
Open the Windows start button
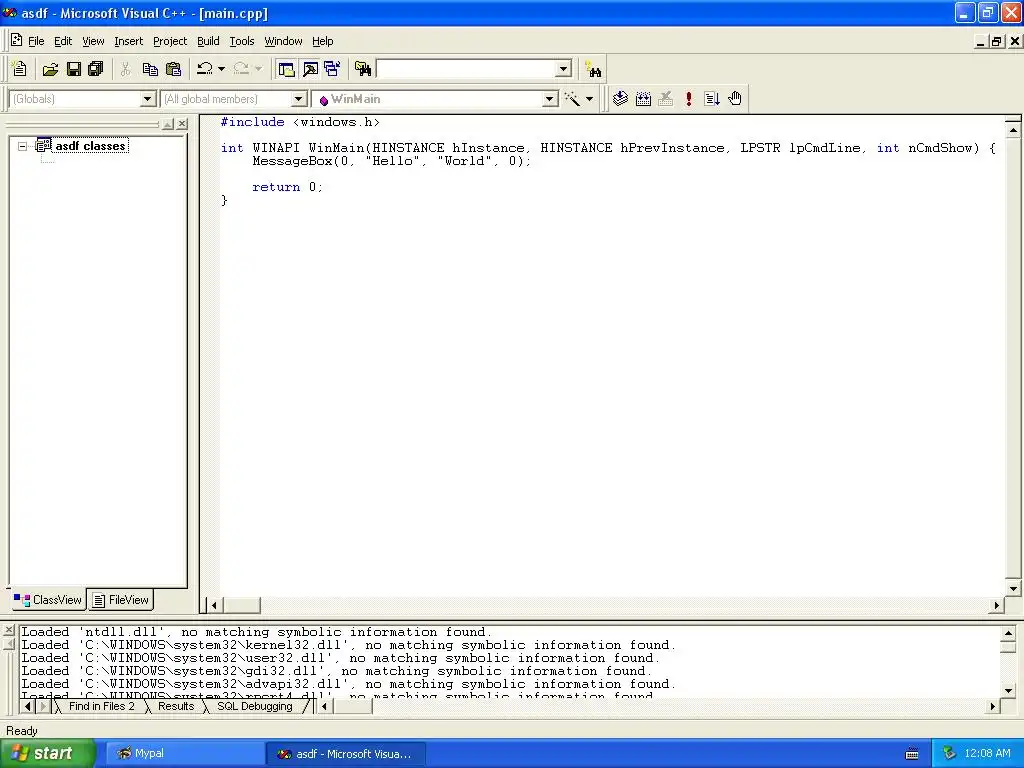click(48, 753)
